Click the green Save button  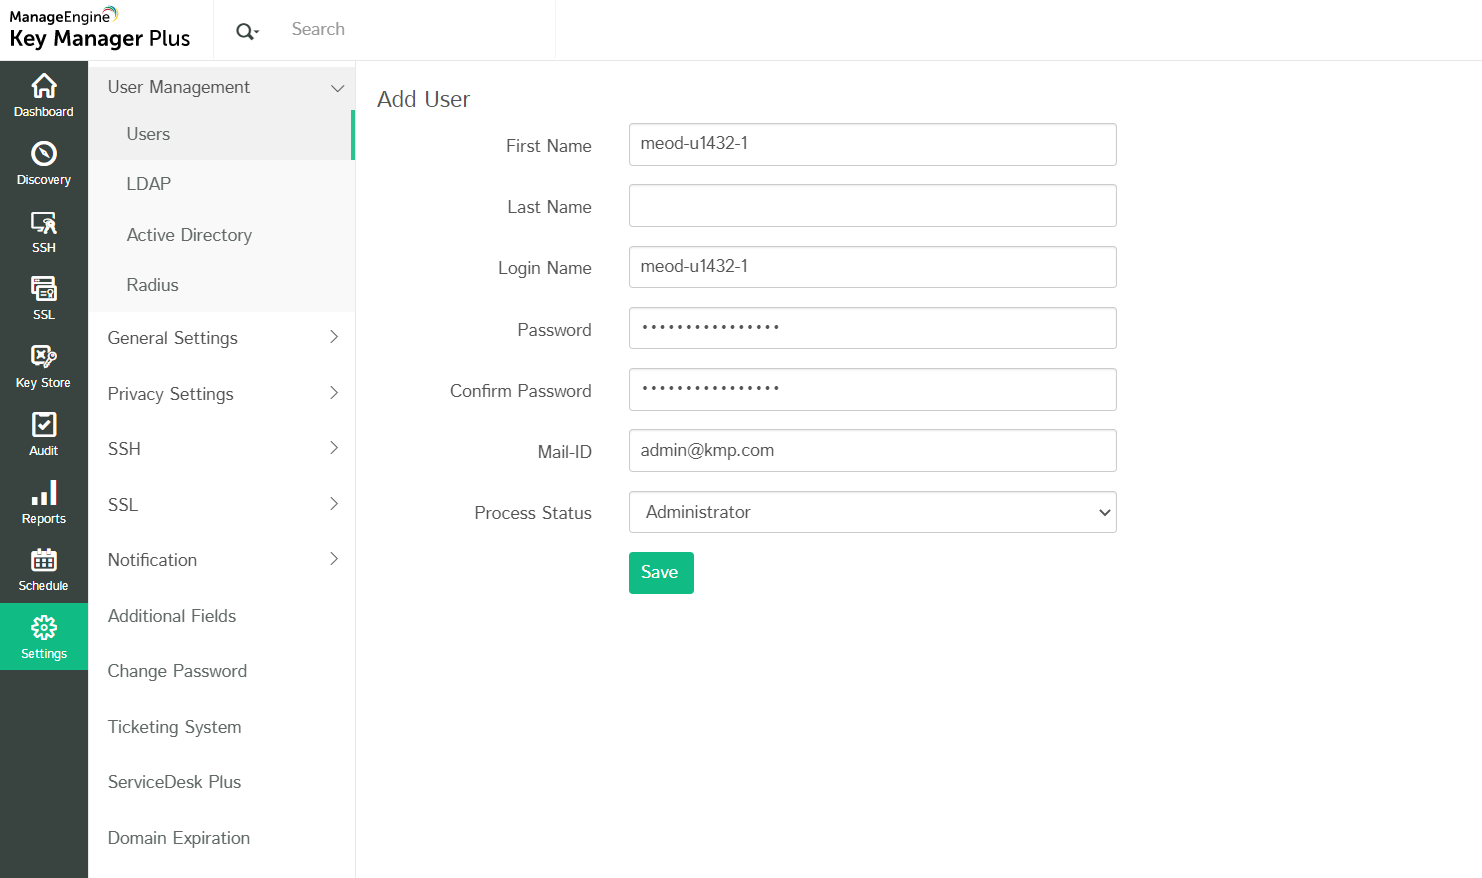point(660,573)
